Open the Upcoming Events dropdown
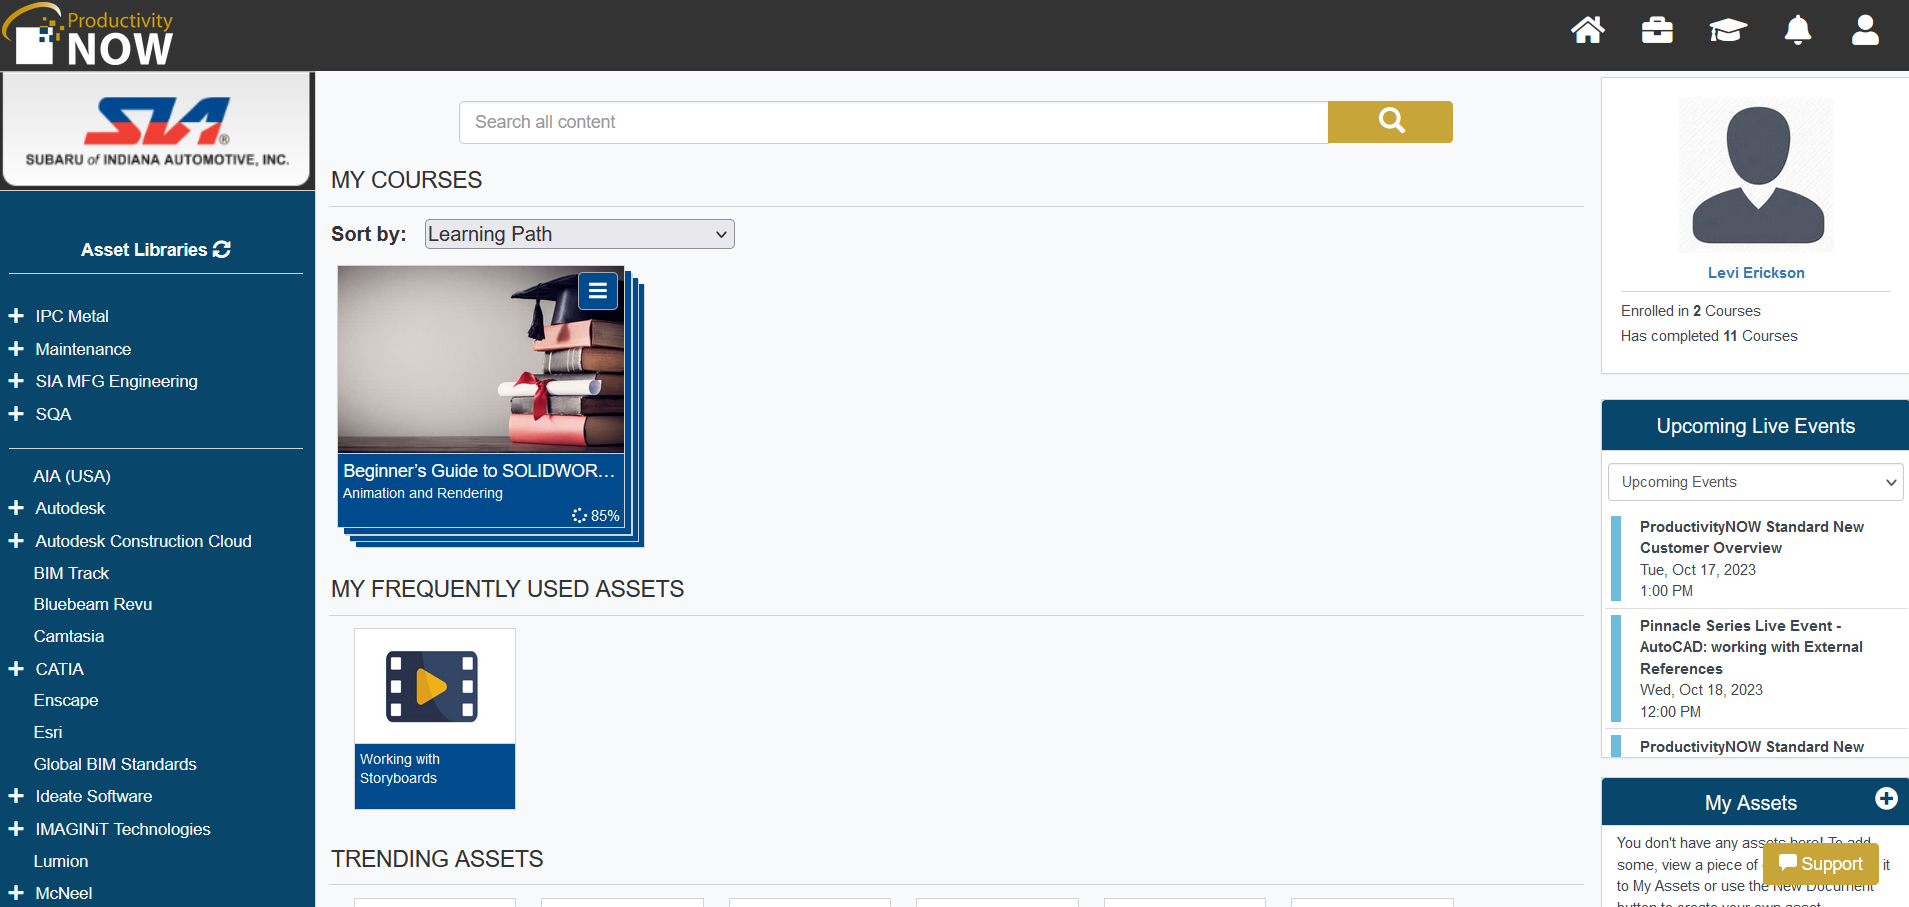 coord(1755,481)
